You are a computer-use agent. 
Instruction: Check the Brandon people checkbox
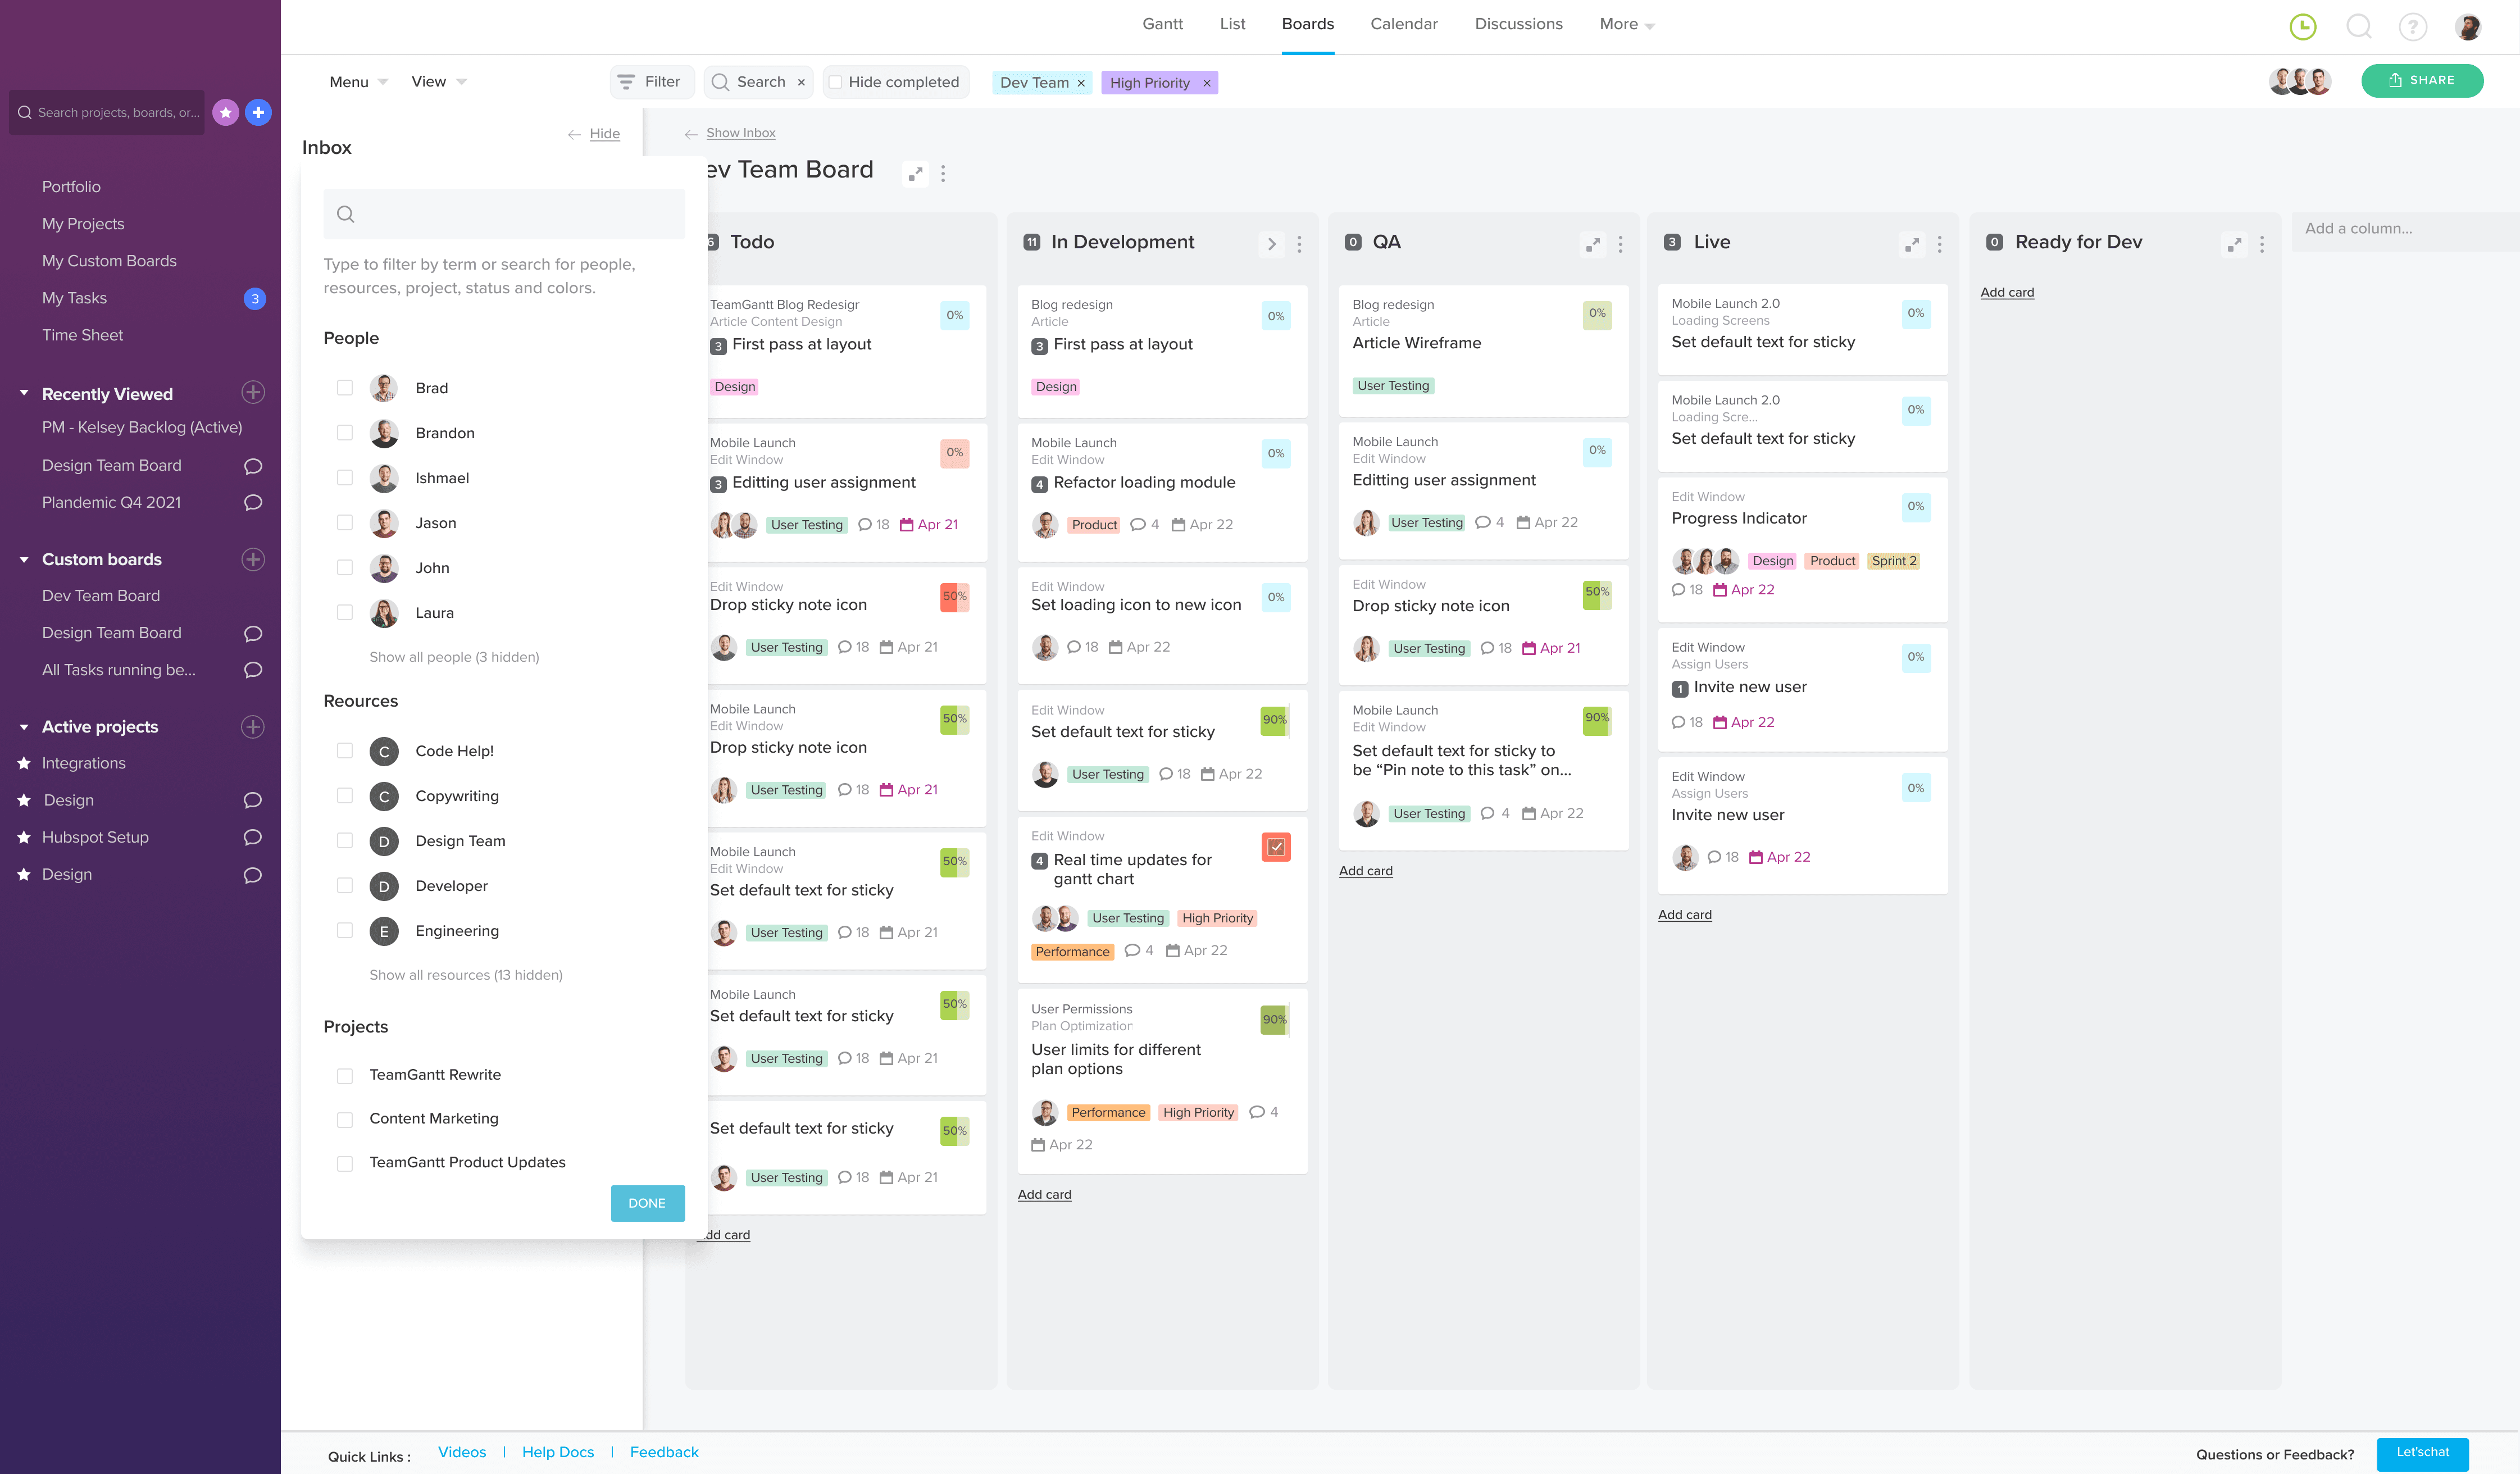pos(345,433)
